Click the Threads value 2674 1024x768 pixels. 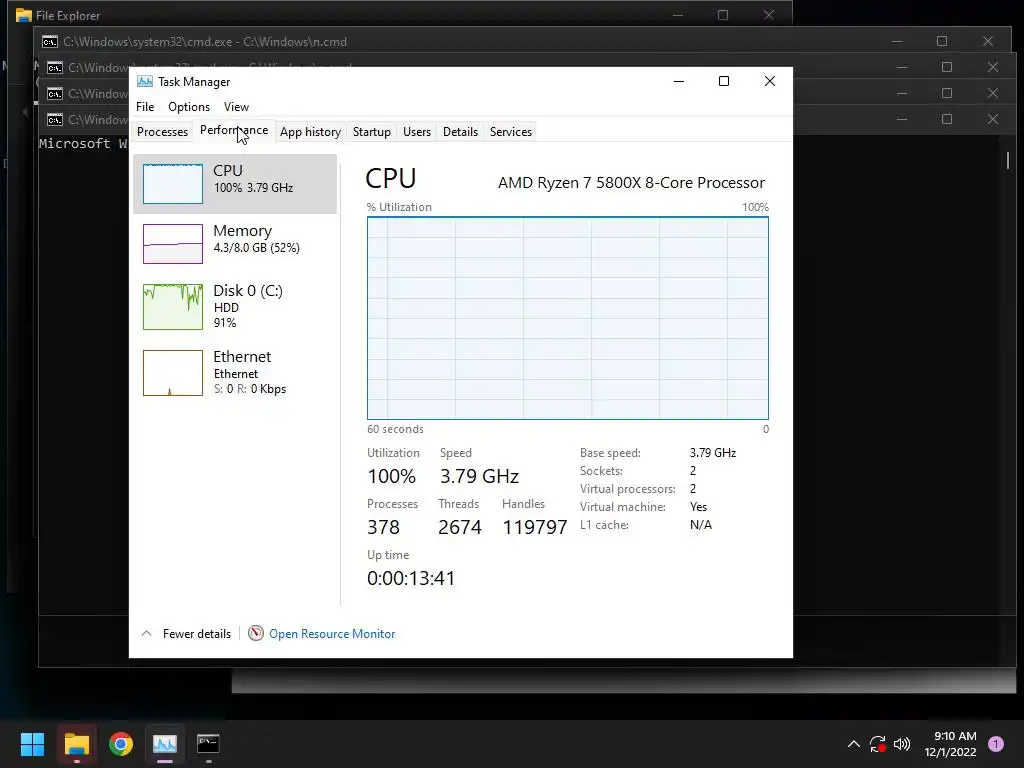click(x=460, y=527)
